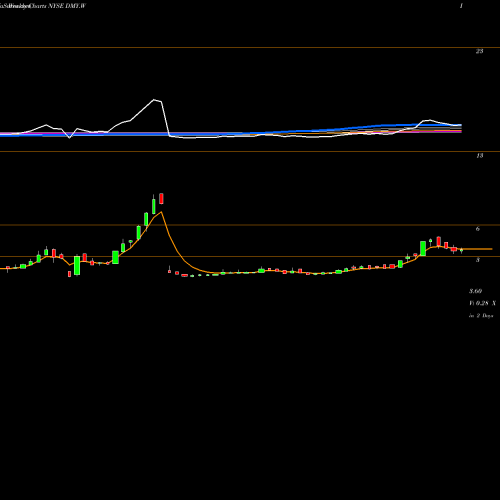500x500 pixels.
Task: Click the 3.60 price value text
Action: pos(475,291)
